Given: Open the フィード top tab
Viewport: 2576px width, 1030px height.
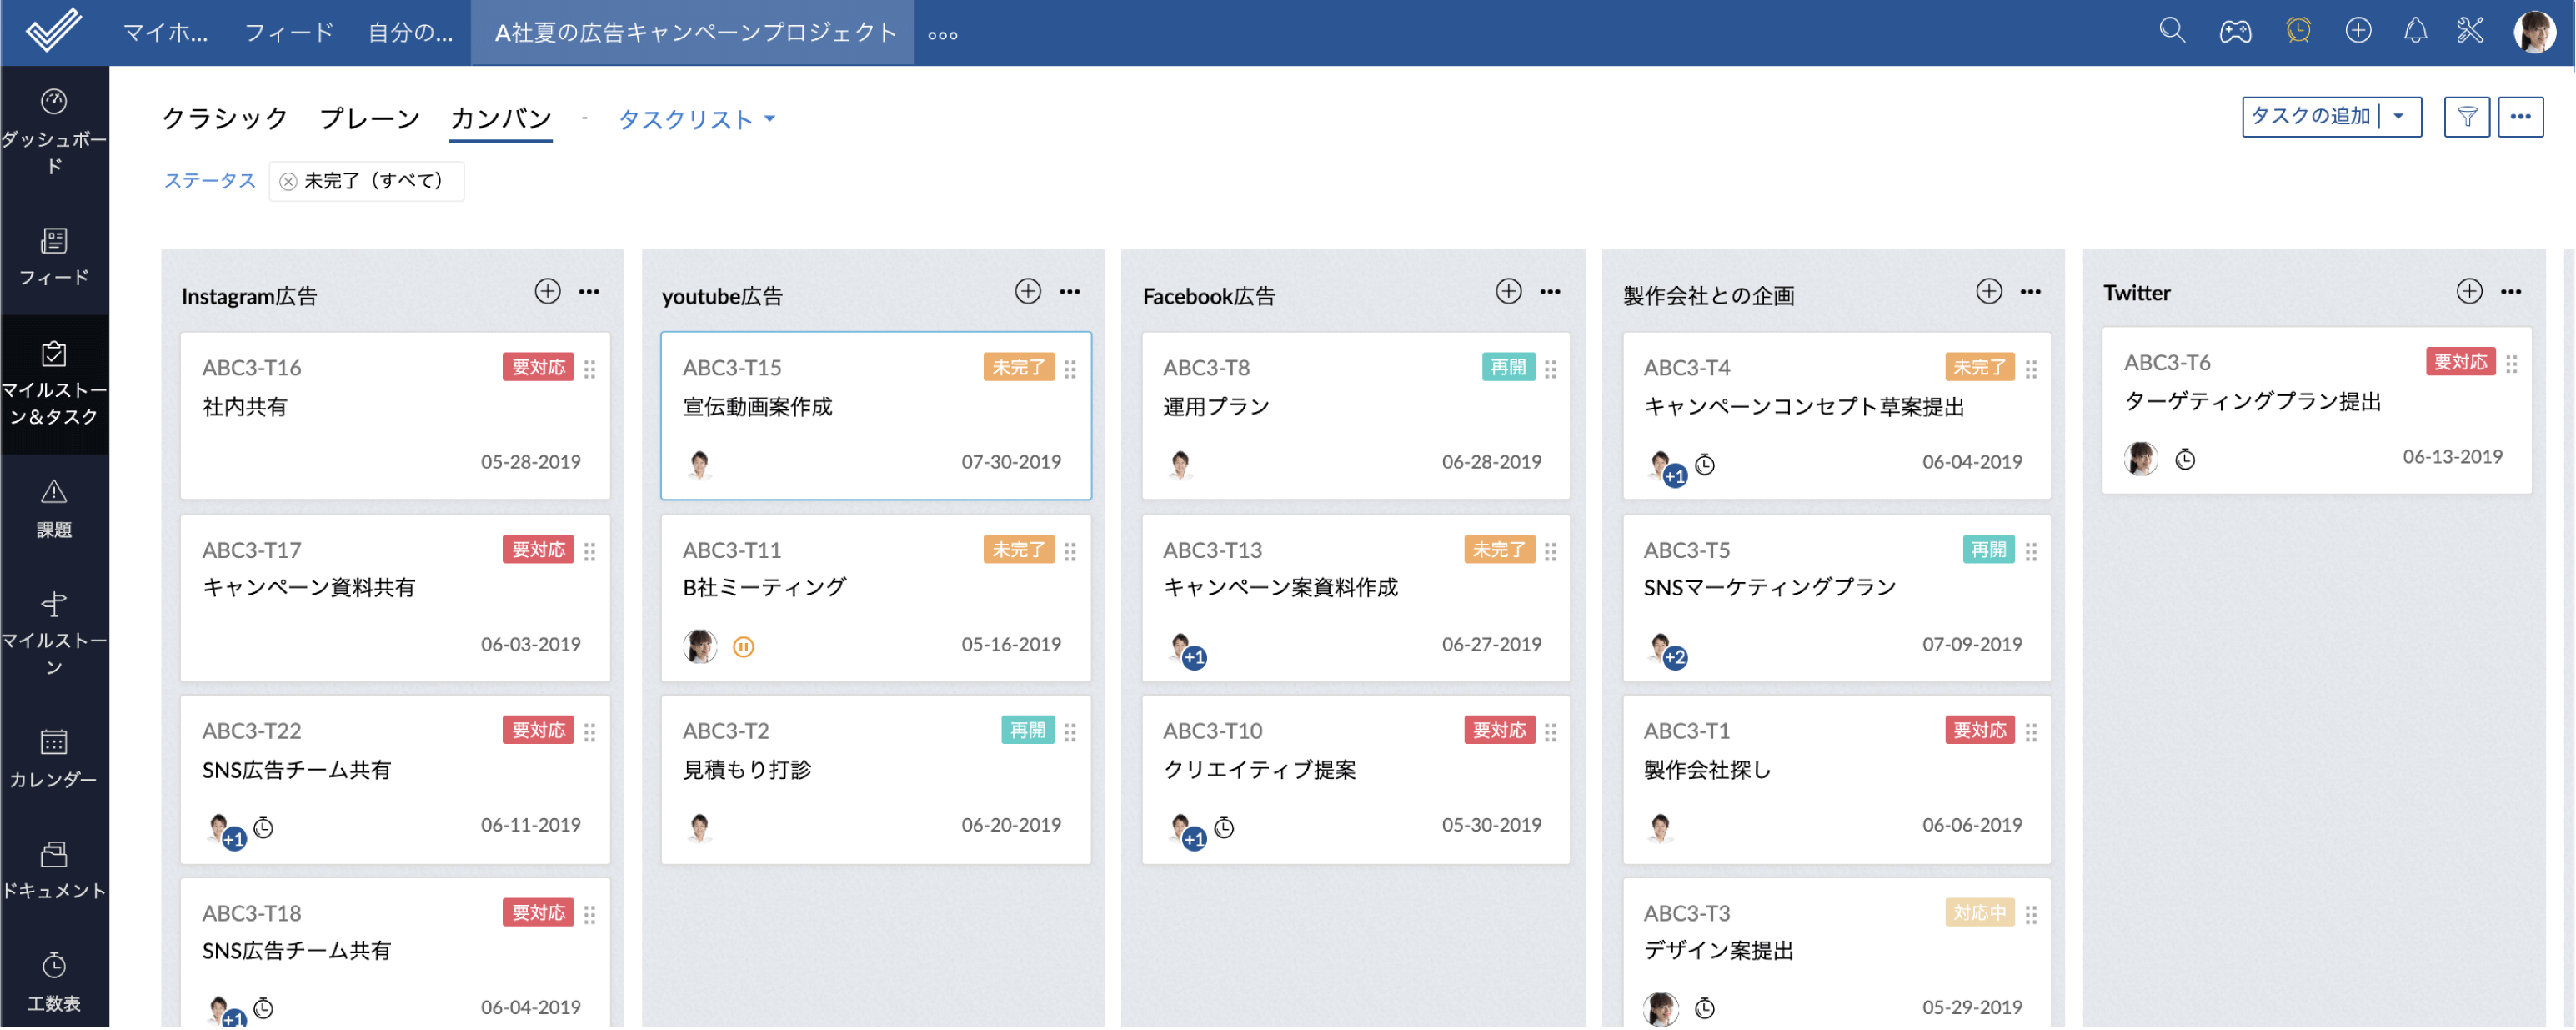Looking at the screenshot, I should click(288, 32).
